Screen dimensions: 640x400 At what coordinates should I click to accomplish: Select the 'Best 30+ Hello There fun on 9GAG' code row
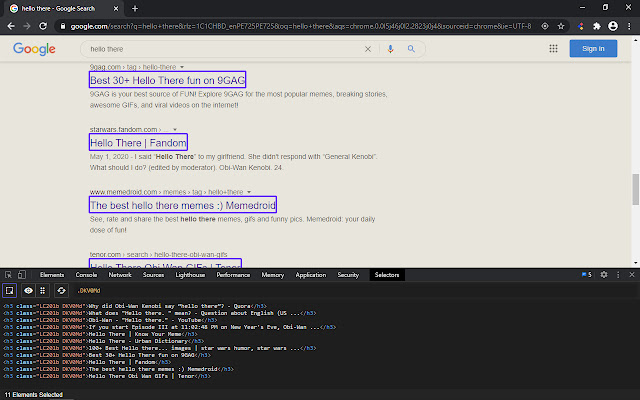point(107,355)
